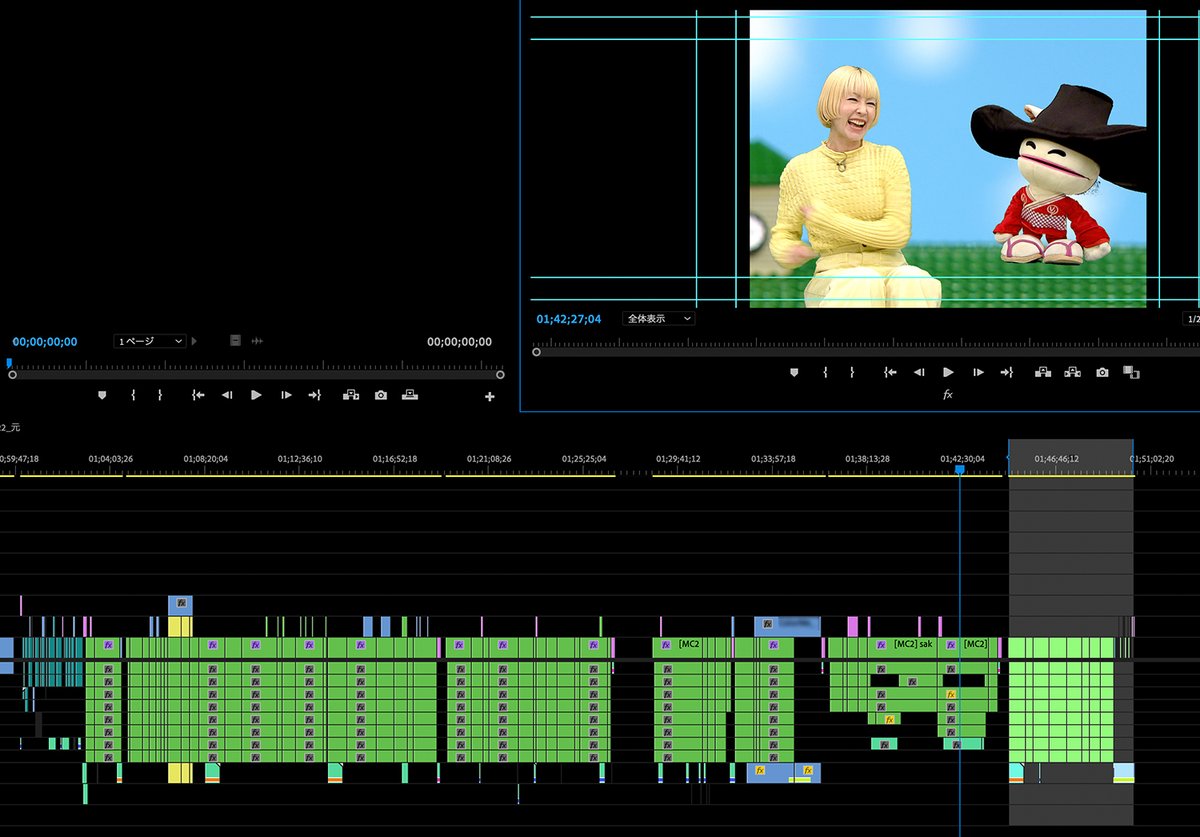Step forward one frame in Source monitor

pyautogui.click(x=286, y=395)
